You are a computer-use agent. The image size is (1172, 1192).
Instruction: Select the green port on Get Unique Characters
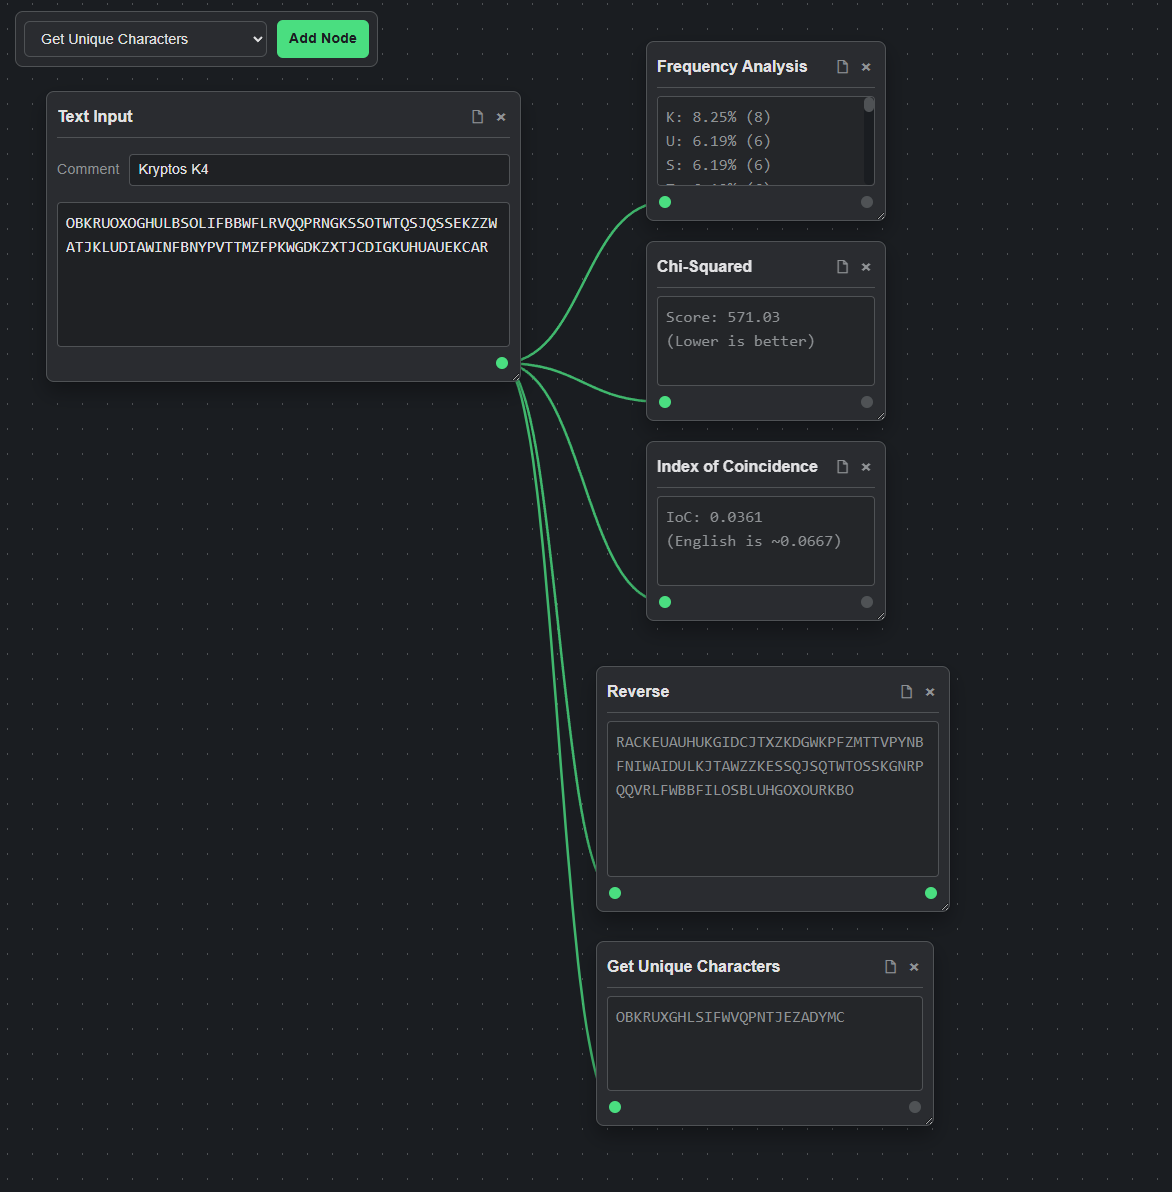click(x=615, y=1107)
